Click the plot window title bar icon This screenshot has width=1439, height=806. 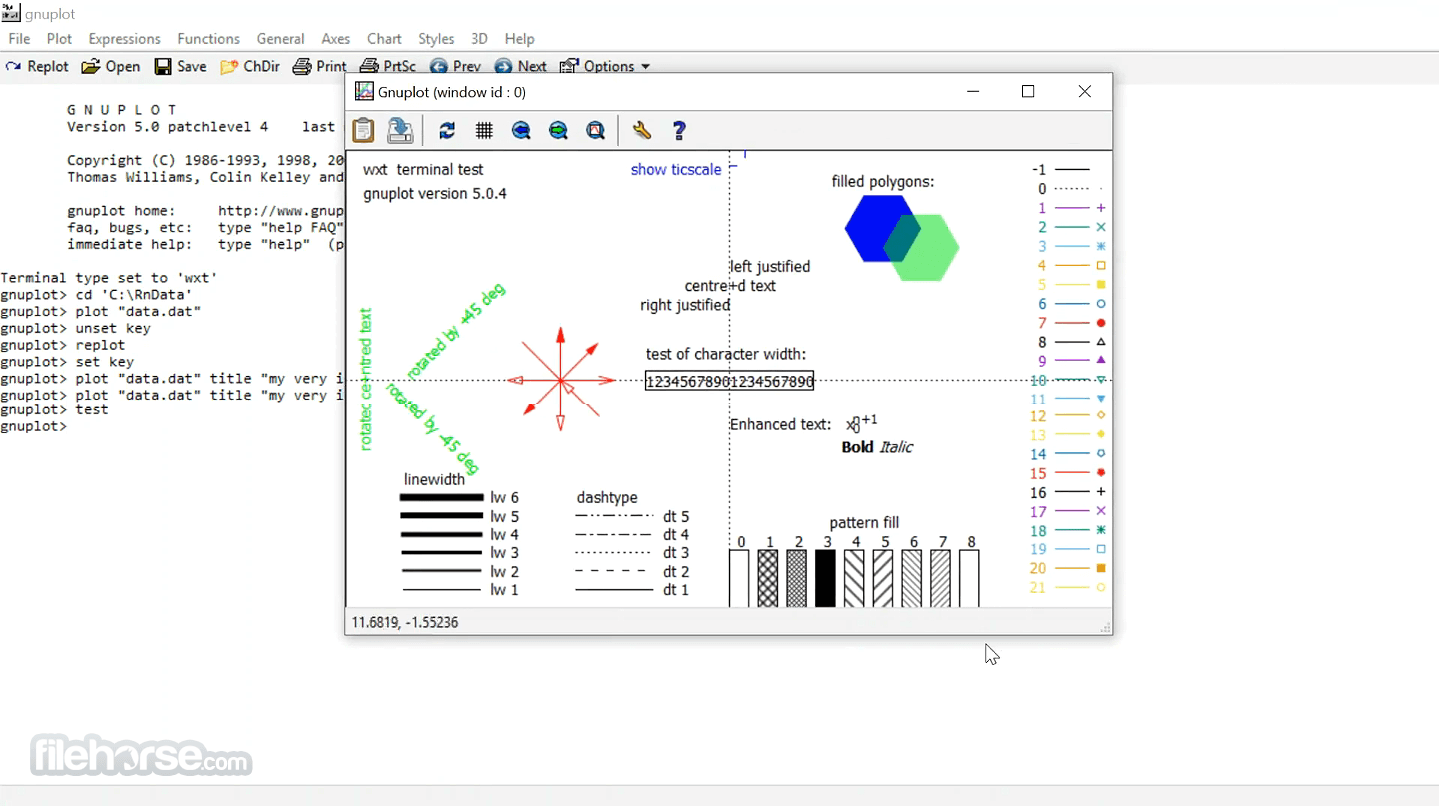365,92
